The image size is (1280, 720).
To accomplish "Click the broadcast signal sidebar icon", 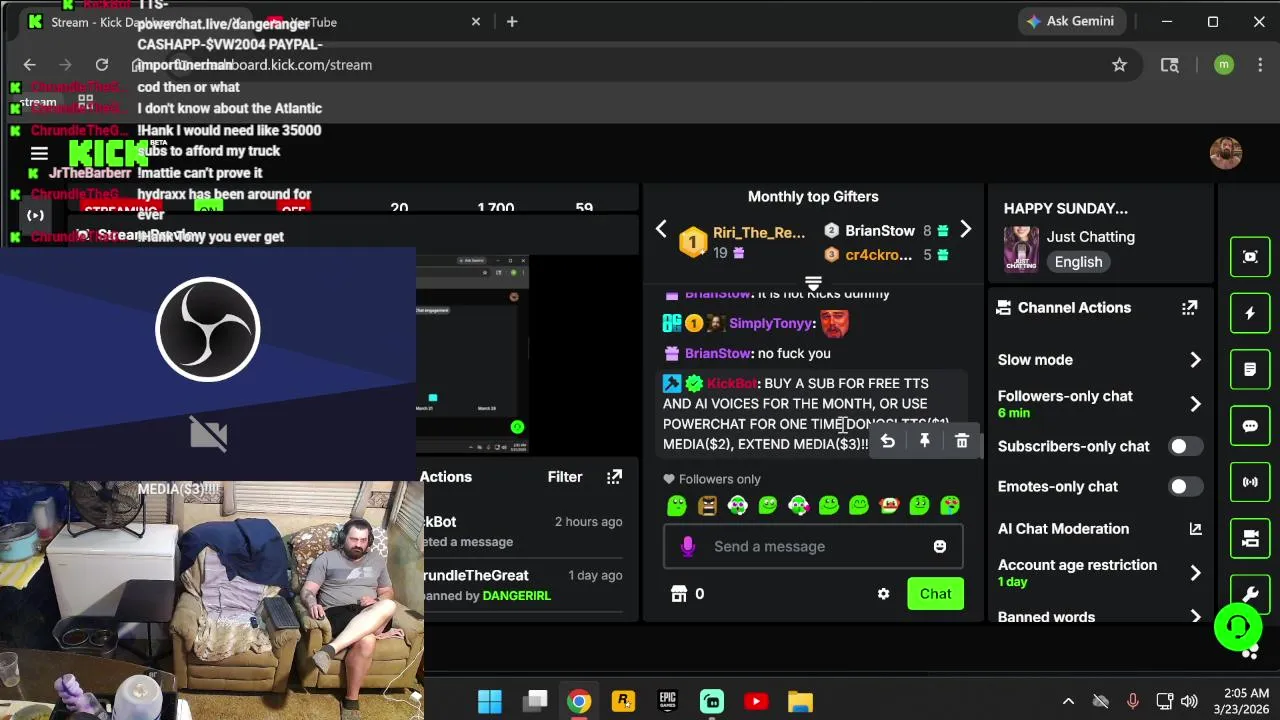I will (x=1250, y=482).
